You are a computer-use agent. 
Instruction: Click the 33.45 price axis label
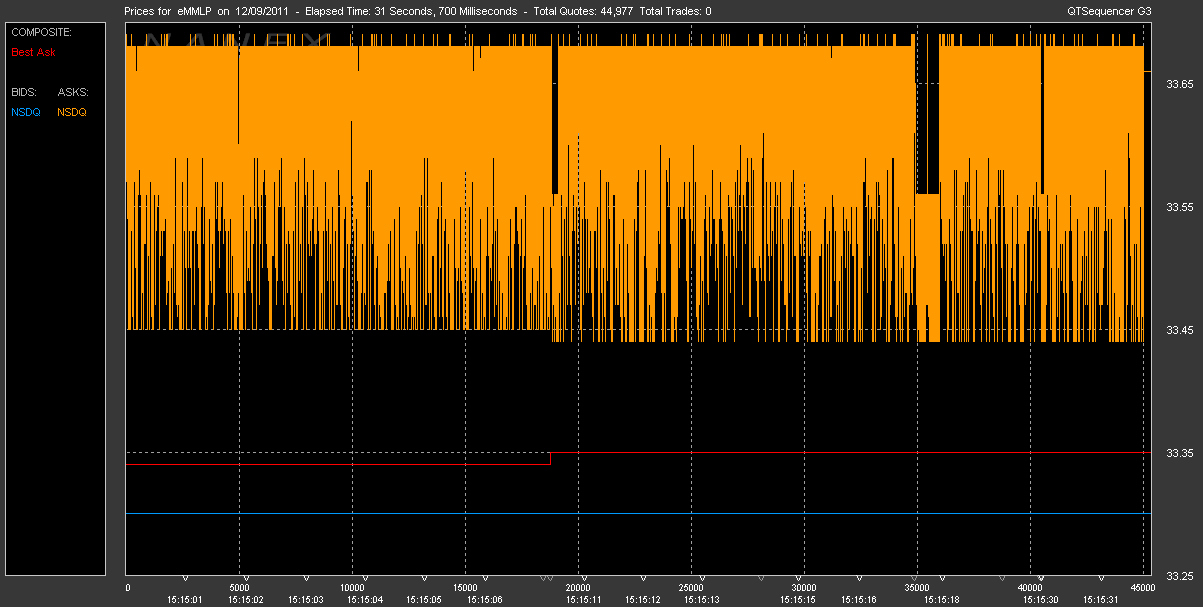1181,330
